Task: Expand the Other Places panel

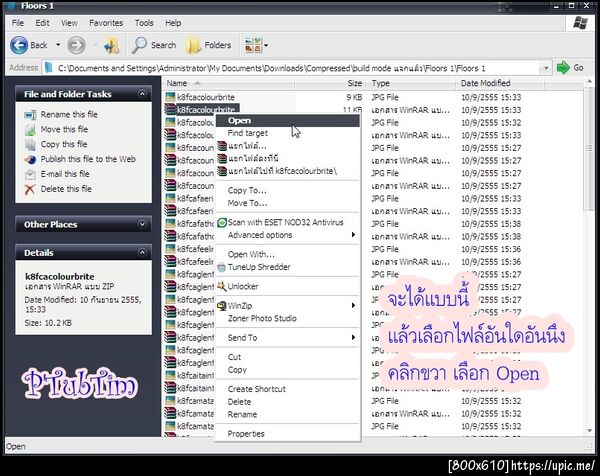Action: 142,224
